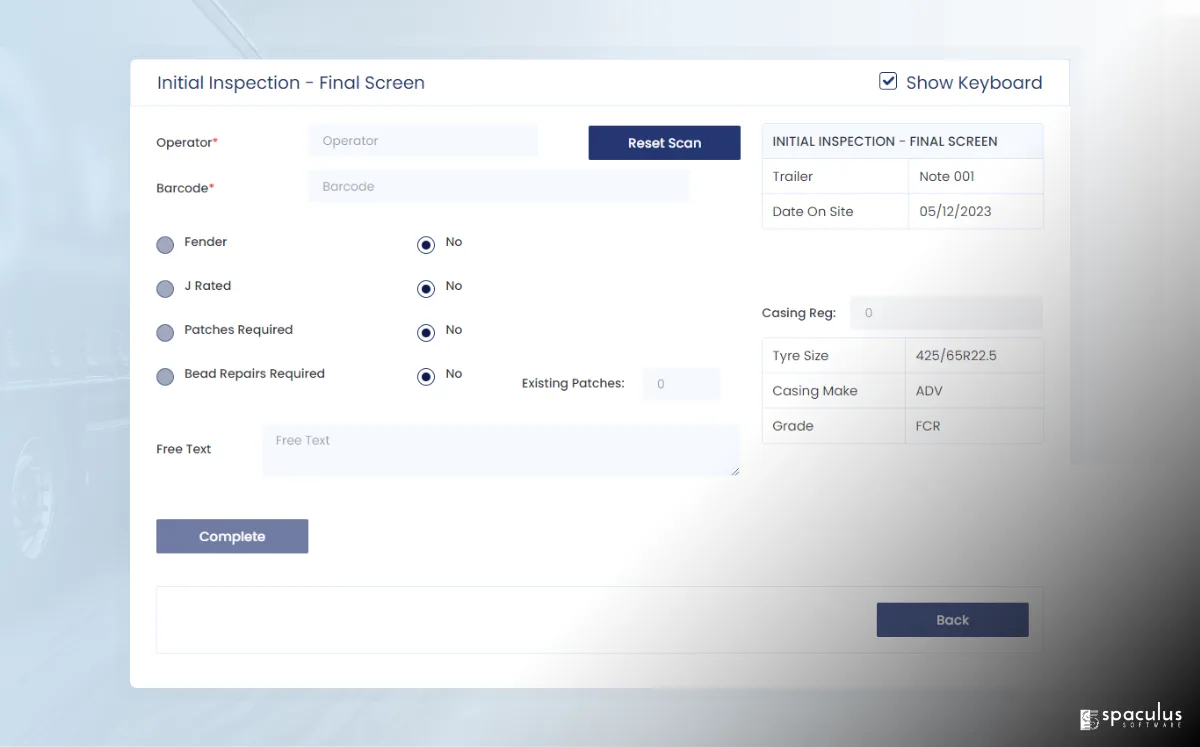Grab the Free Text resize handle
Viewport: 1200px width, 747px height.
coord(735,471)
